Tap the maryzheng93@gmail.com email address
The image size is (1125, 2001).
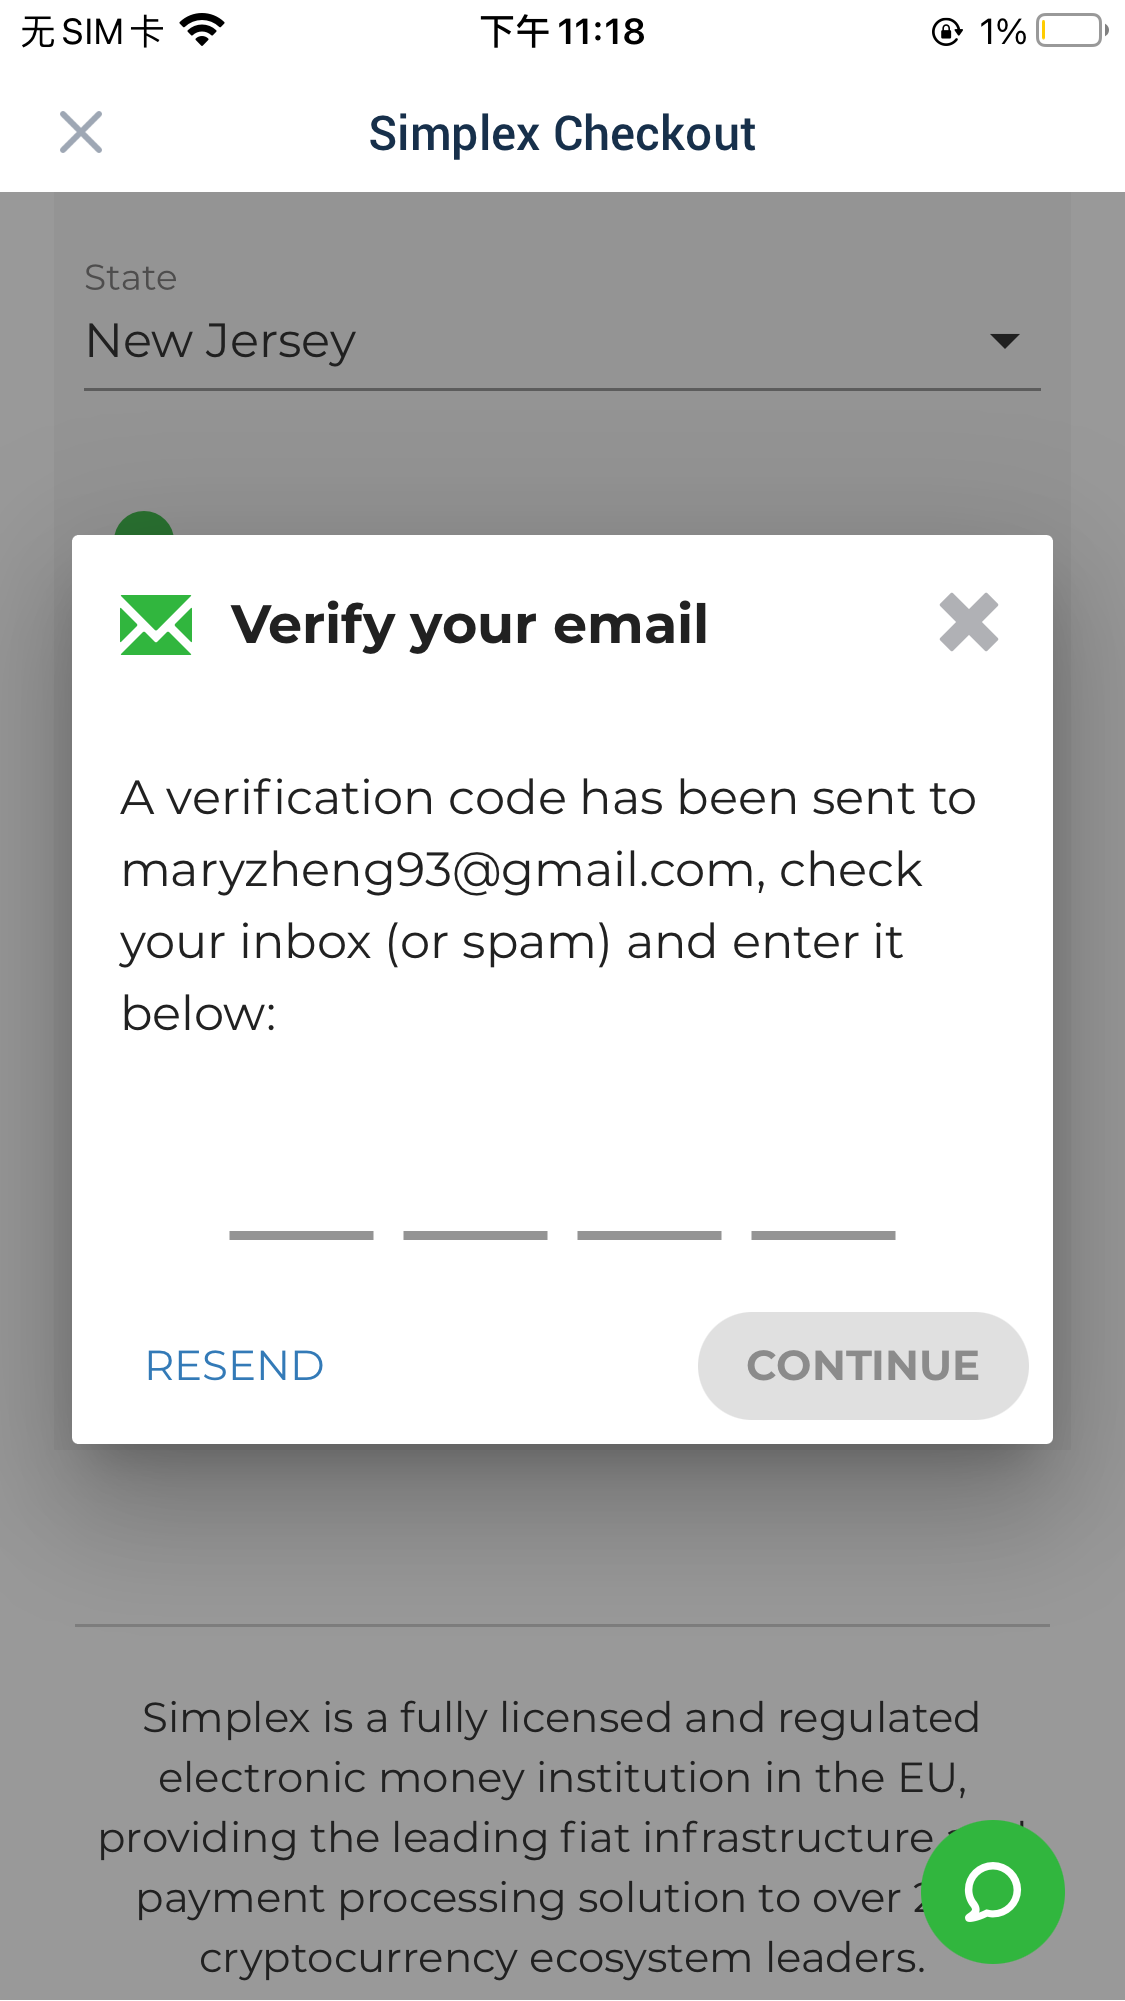point(437,870)
